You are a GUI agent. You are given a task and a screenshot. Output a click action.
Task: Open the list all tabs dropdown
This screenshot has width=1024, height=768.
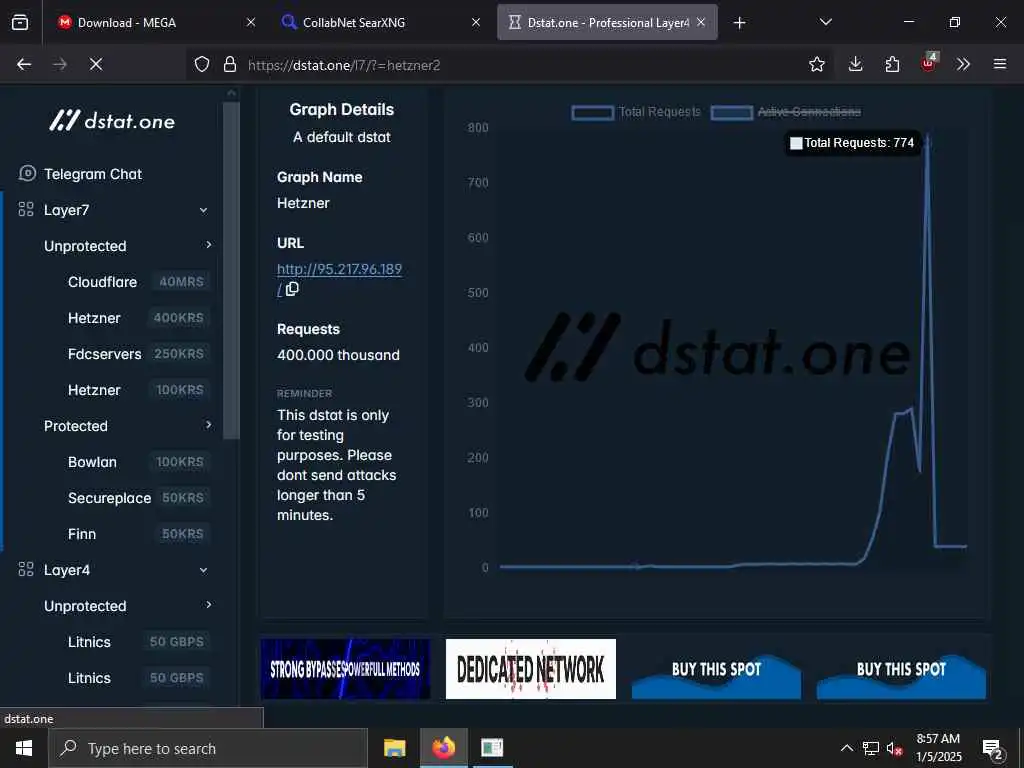[x=825, y=22]
